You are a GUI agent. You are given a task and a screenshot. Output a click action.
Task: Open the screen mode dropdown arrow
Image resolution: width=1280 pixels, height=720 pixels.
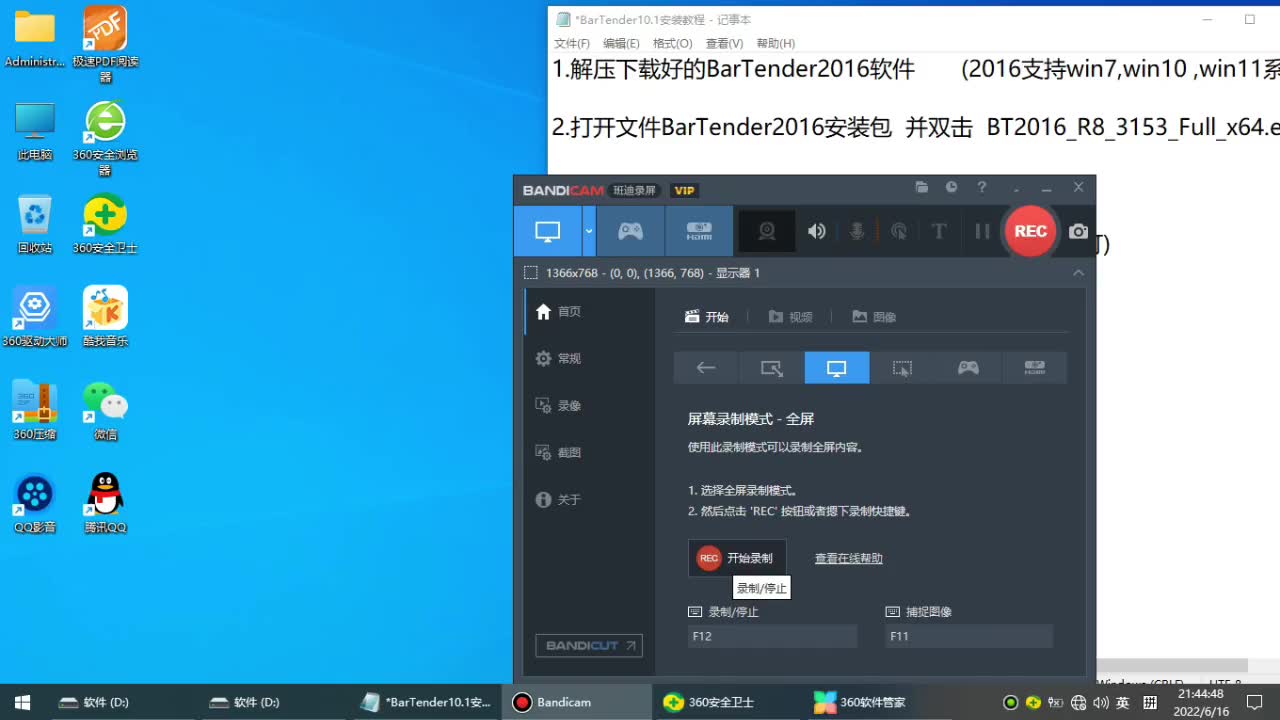tap(589, 231)
